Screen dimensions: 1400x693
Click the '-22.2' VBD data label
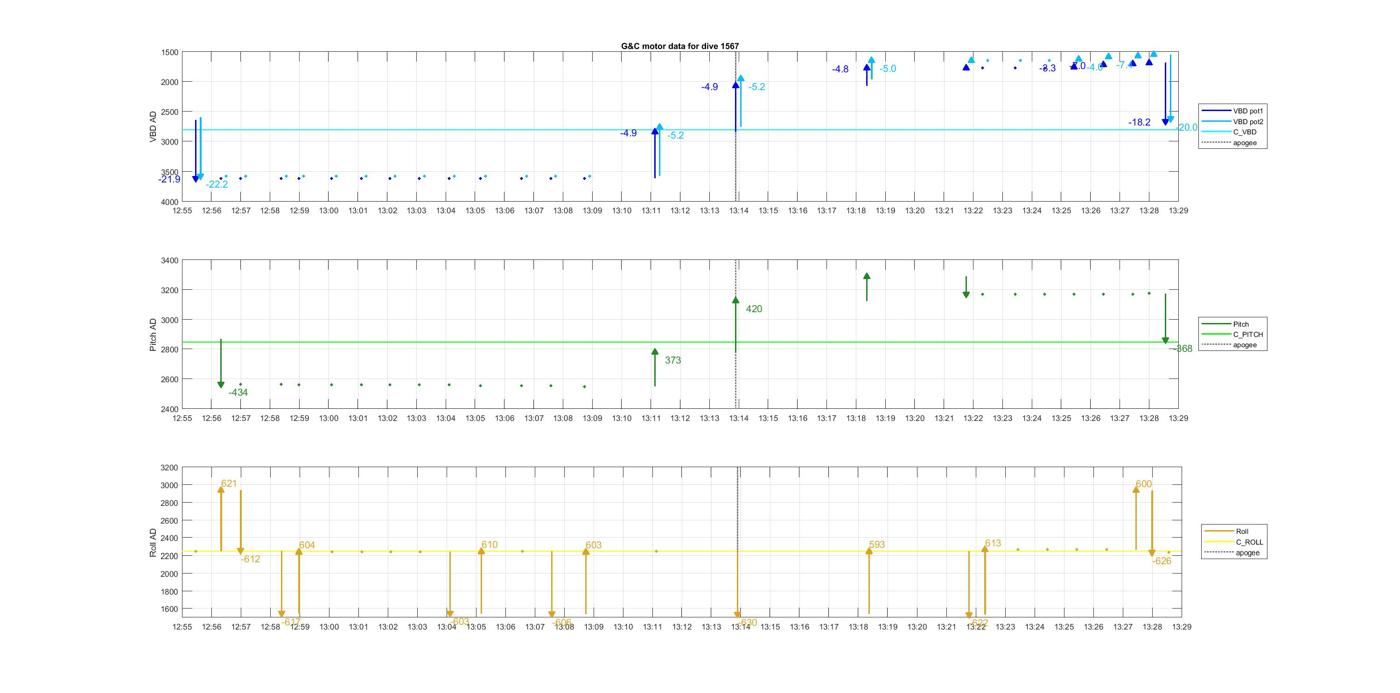pyautogui.click(x=217, y=184)
